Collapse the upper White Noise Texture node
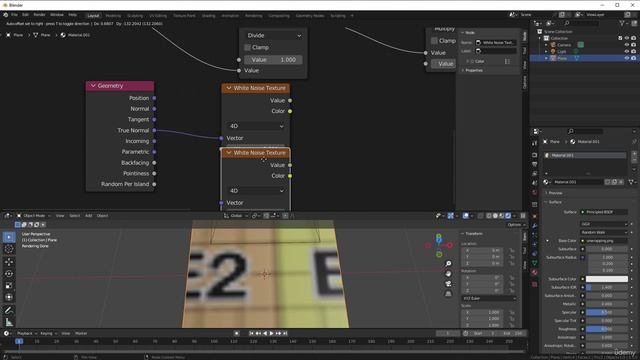 [229, 88]
